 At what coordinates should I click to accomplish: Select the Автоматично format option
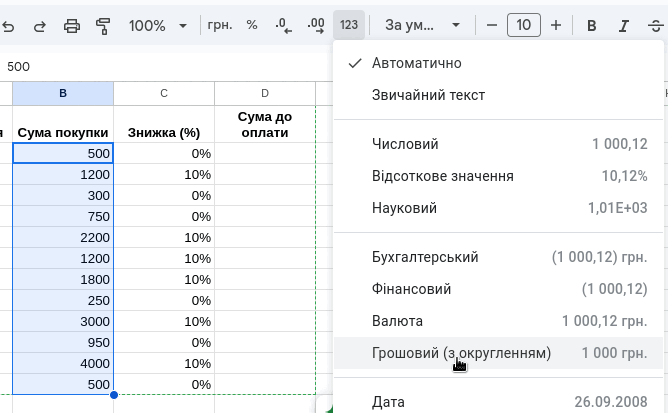point(498,63)
